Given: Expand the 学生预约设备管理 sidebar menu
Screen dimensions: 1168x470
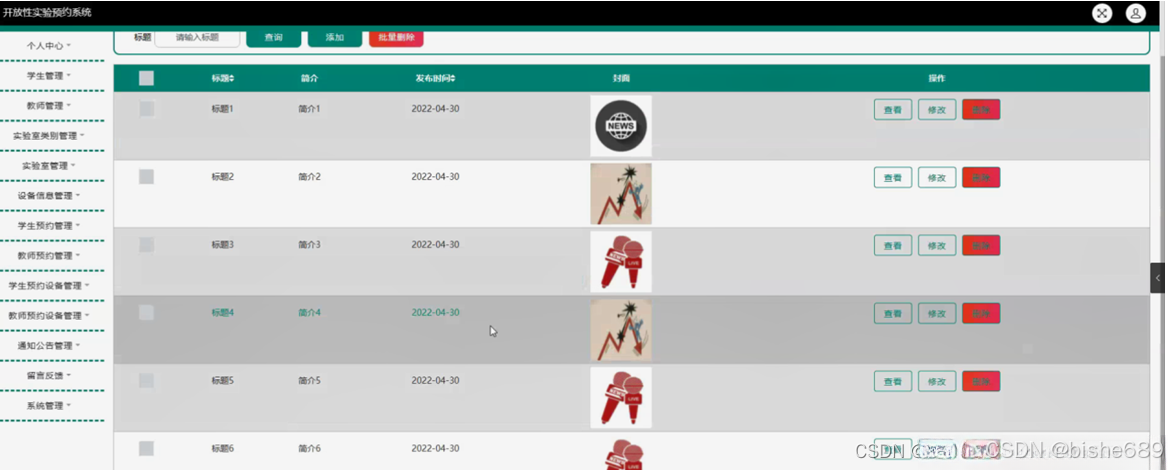Looking at the screenshot, I should (x=49, y=285).
